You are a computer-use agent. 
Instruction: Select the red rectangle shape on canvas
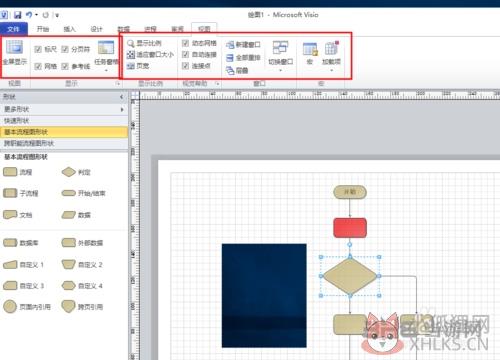pos(350,228)
